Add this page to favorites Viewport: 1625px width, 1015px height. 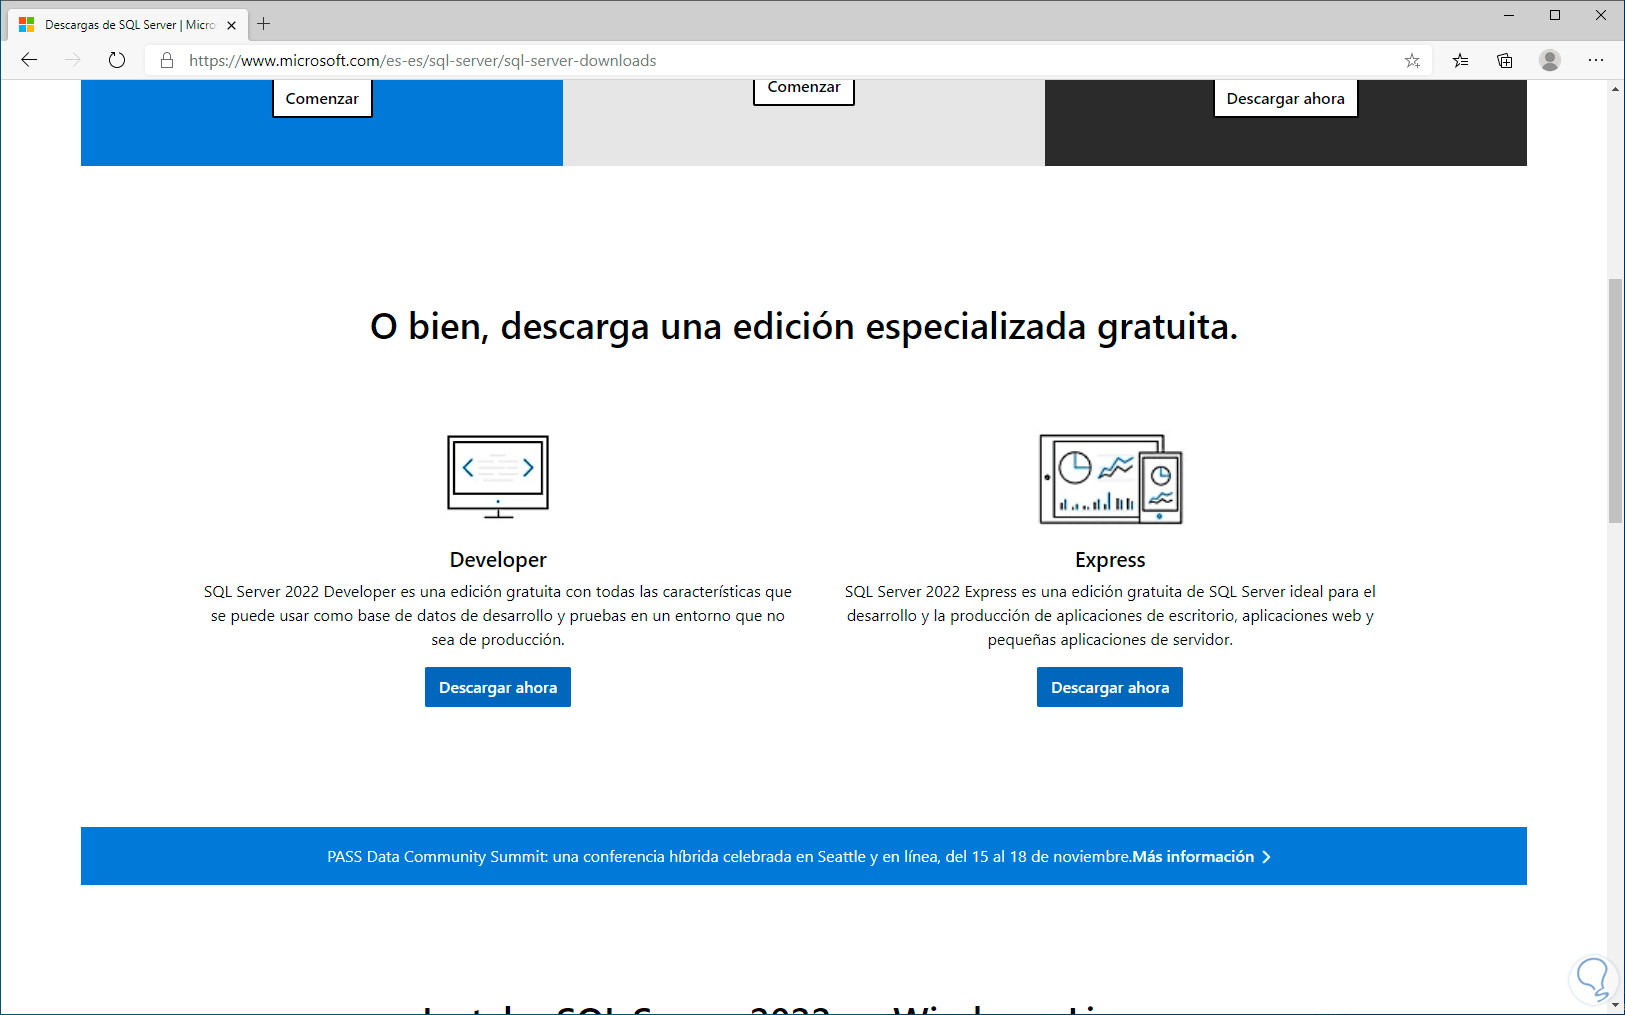pos(1412,60)
